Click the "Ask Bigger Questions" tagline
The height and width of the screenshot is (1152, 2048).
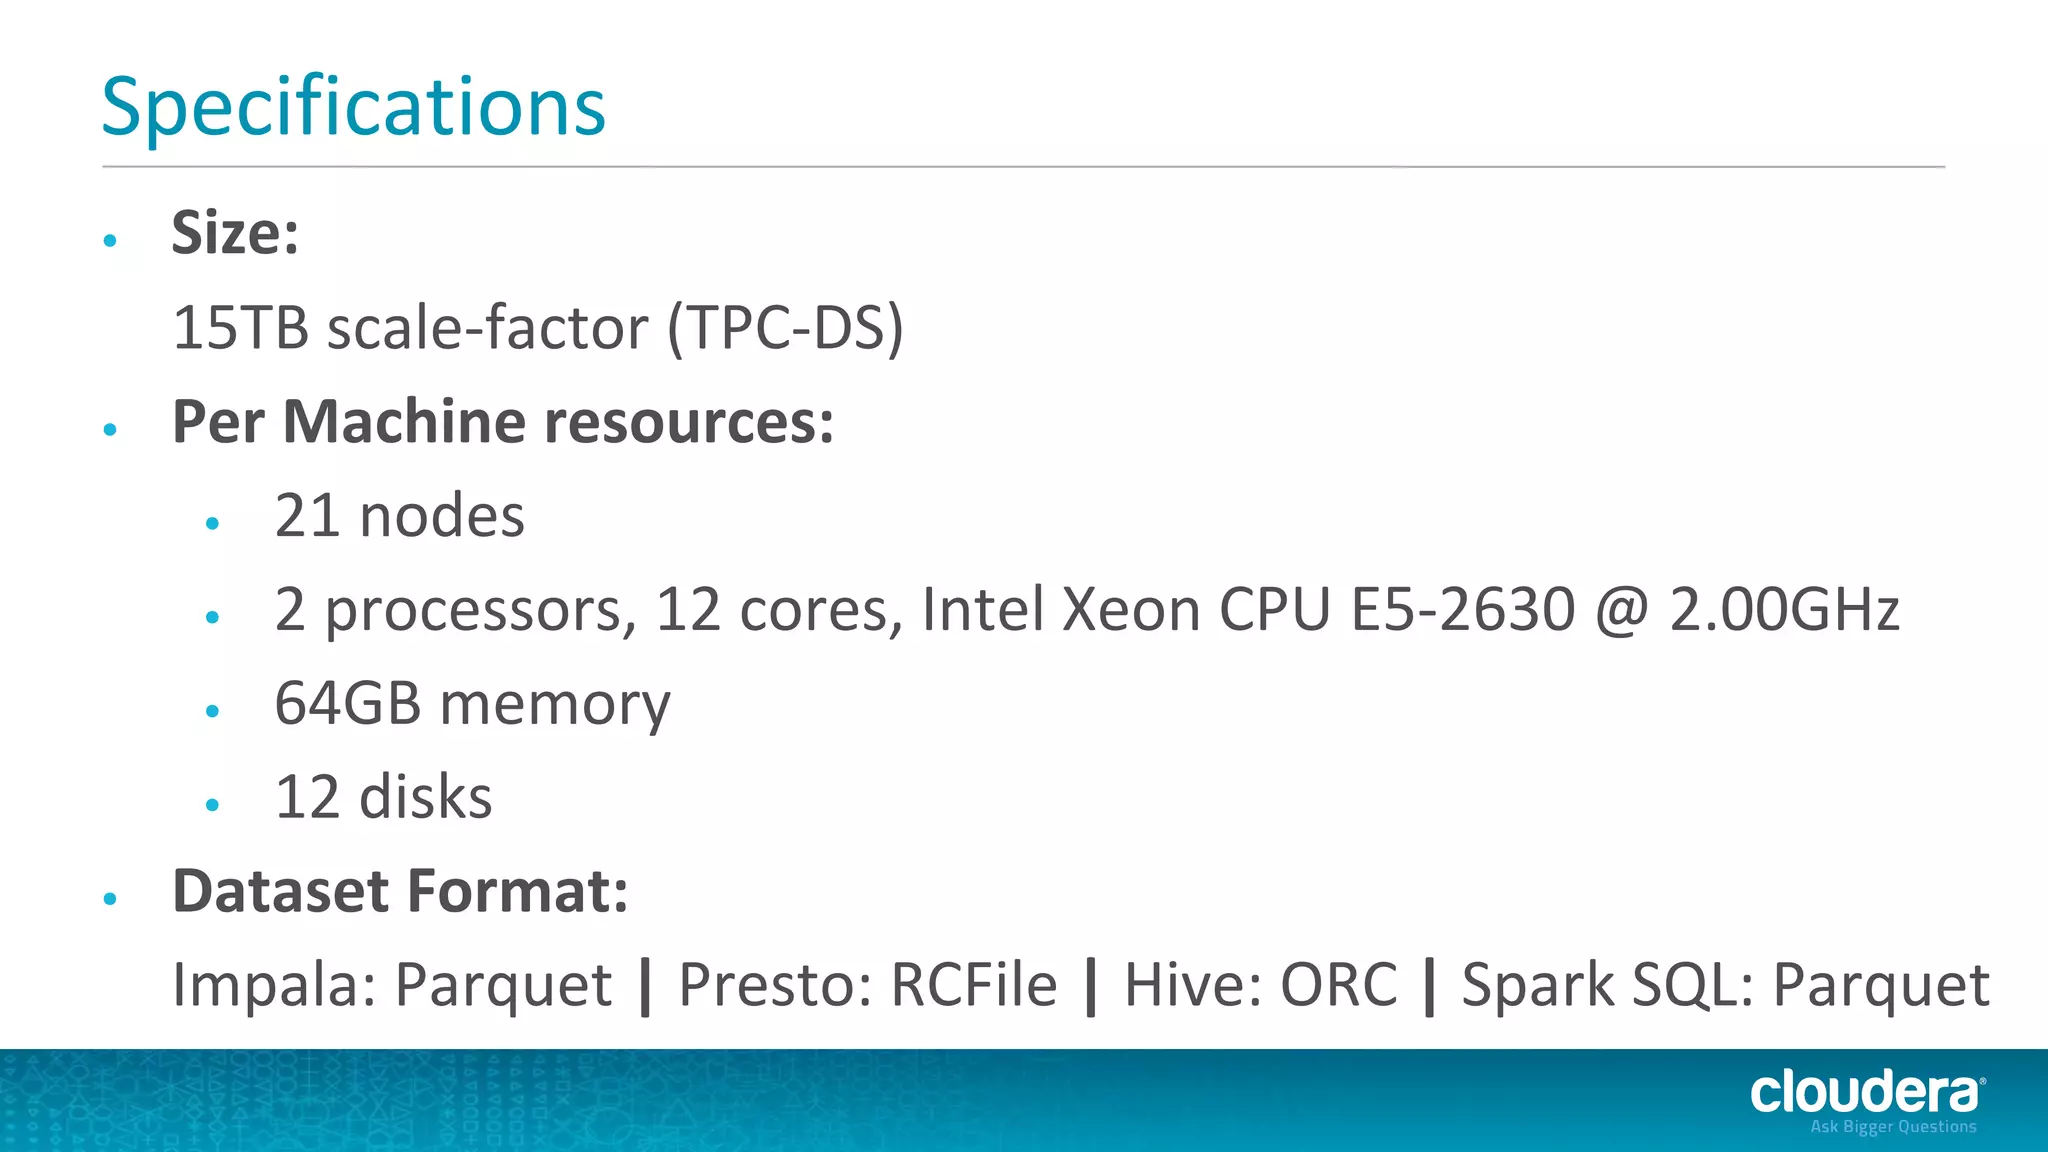[x=1893, y=1127]
